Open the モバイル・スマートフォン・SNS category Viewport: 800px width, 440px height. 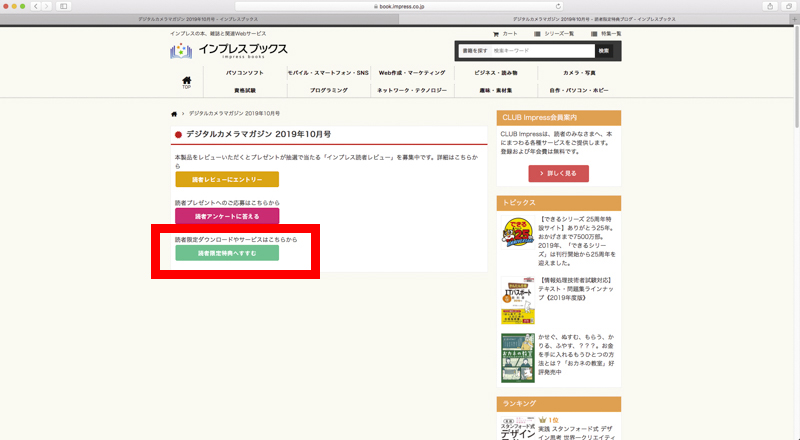[328, 73]
